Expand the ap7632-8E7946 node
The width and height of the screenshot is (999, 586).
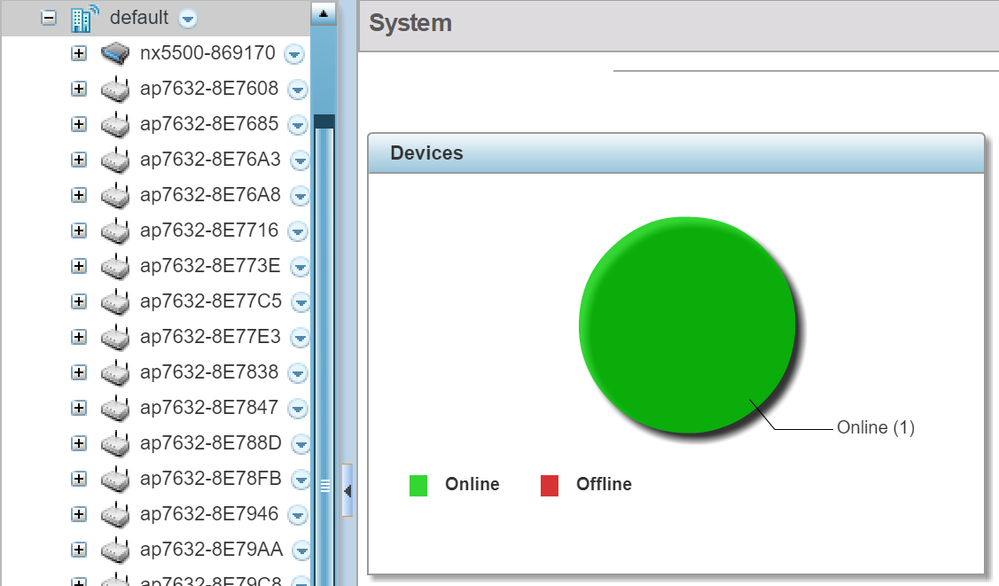coord(78,514)
